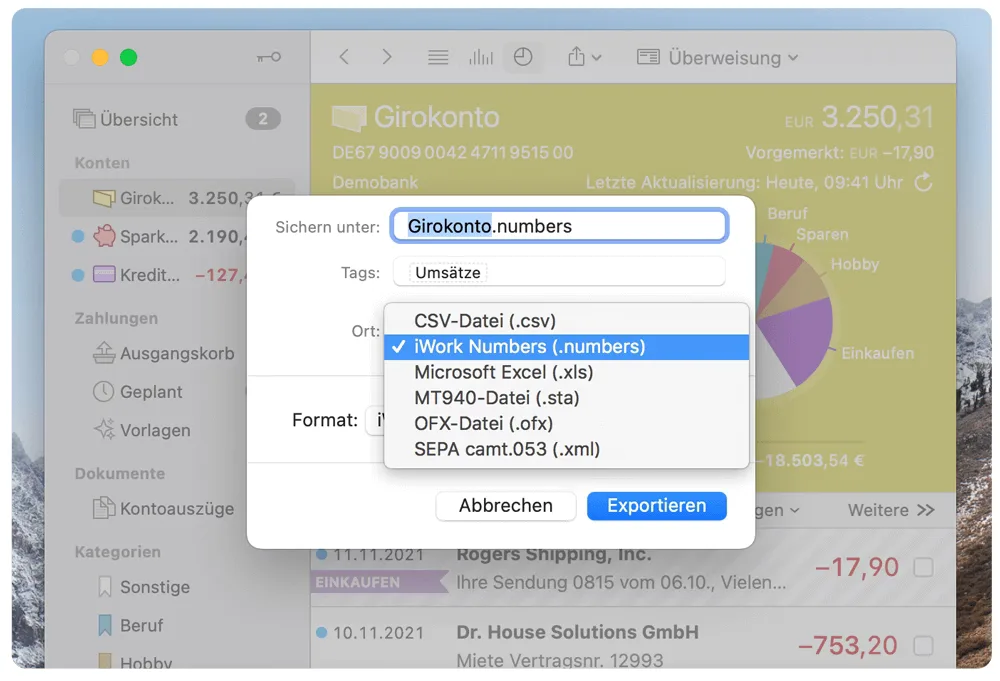
Task: Click the Übersicht badge showing 2
Action: (x=263, y=119)
